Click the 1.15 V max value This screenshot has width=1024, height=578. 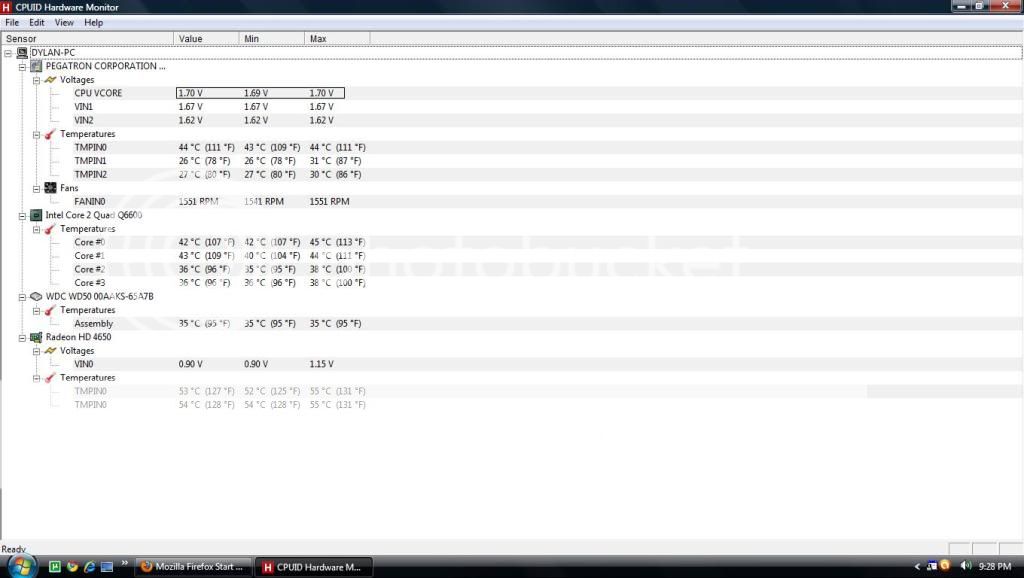321,364
